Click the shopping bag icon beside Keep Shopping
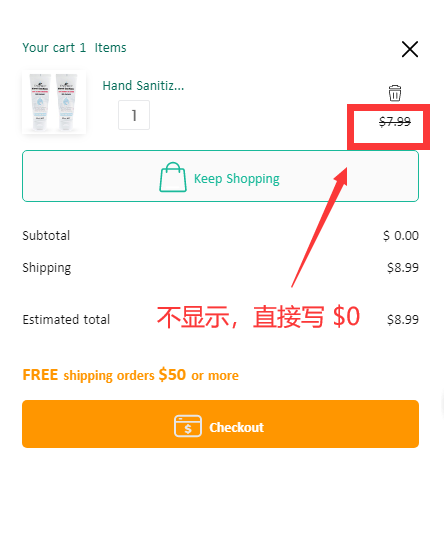This screenshot has width=444, height=548. [x=173, y=177]
